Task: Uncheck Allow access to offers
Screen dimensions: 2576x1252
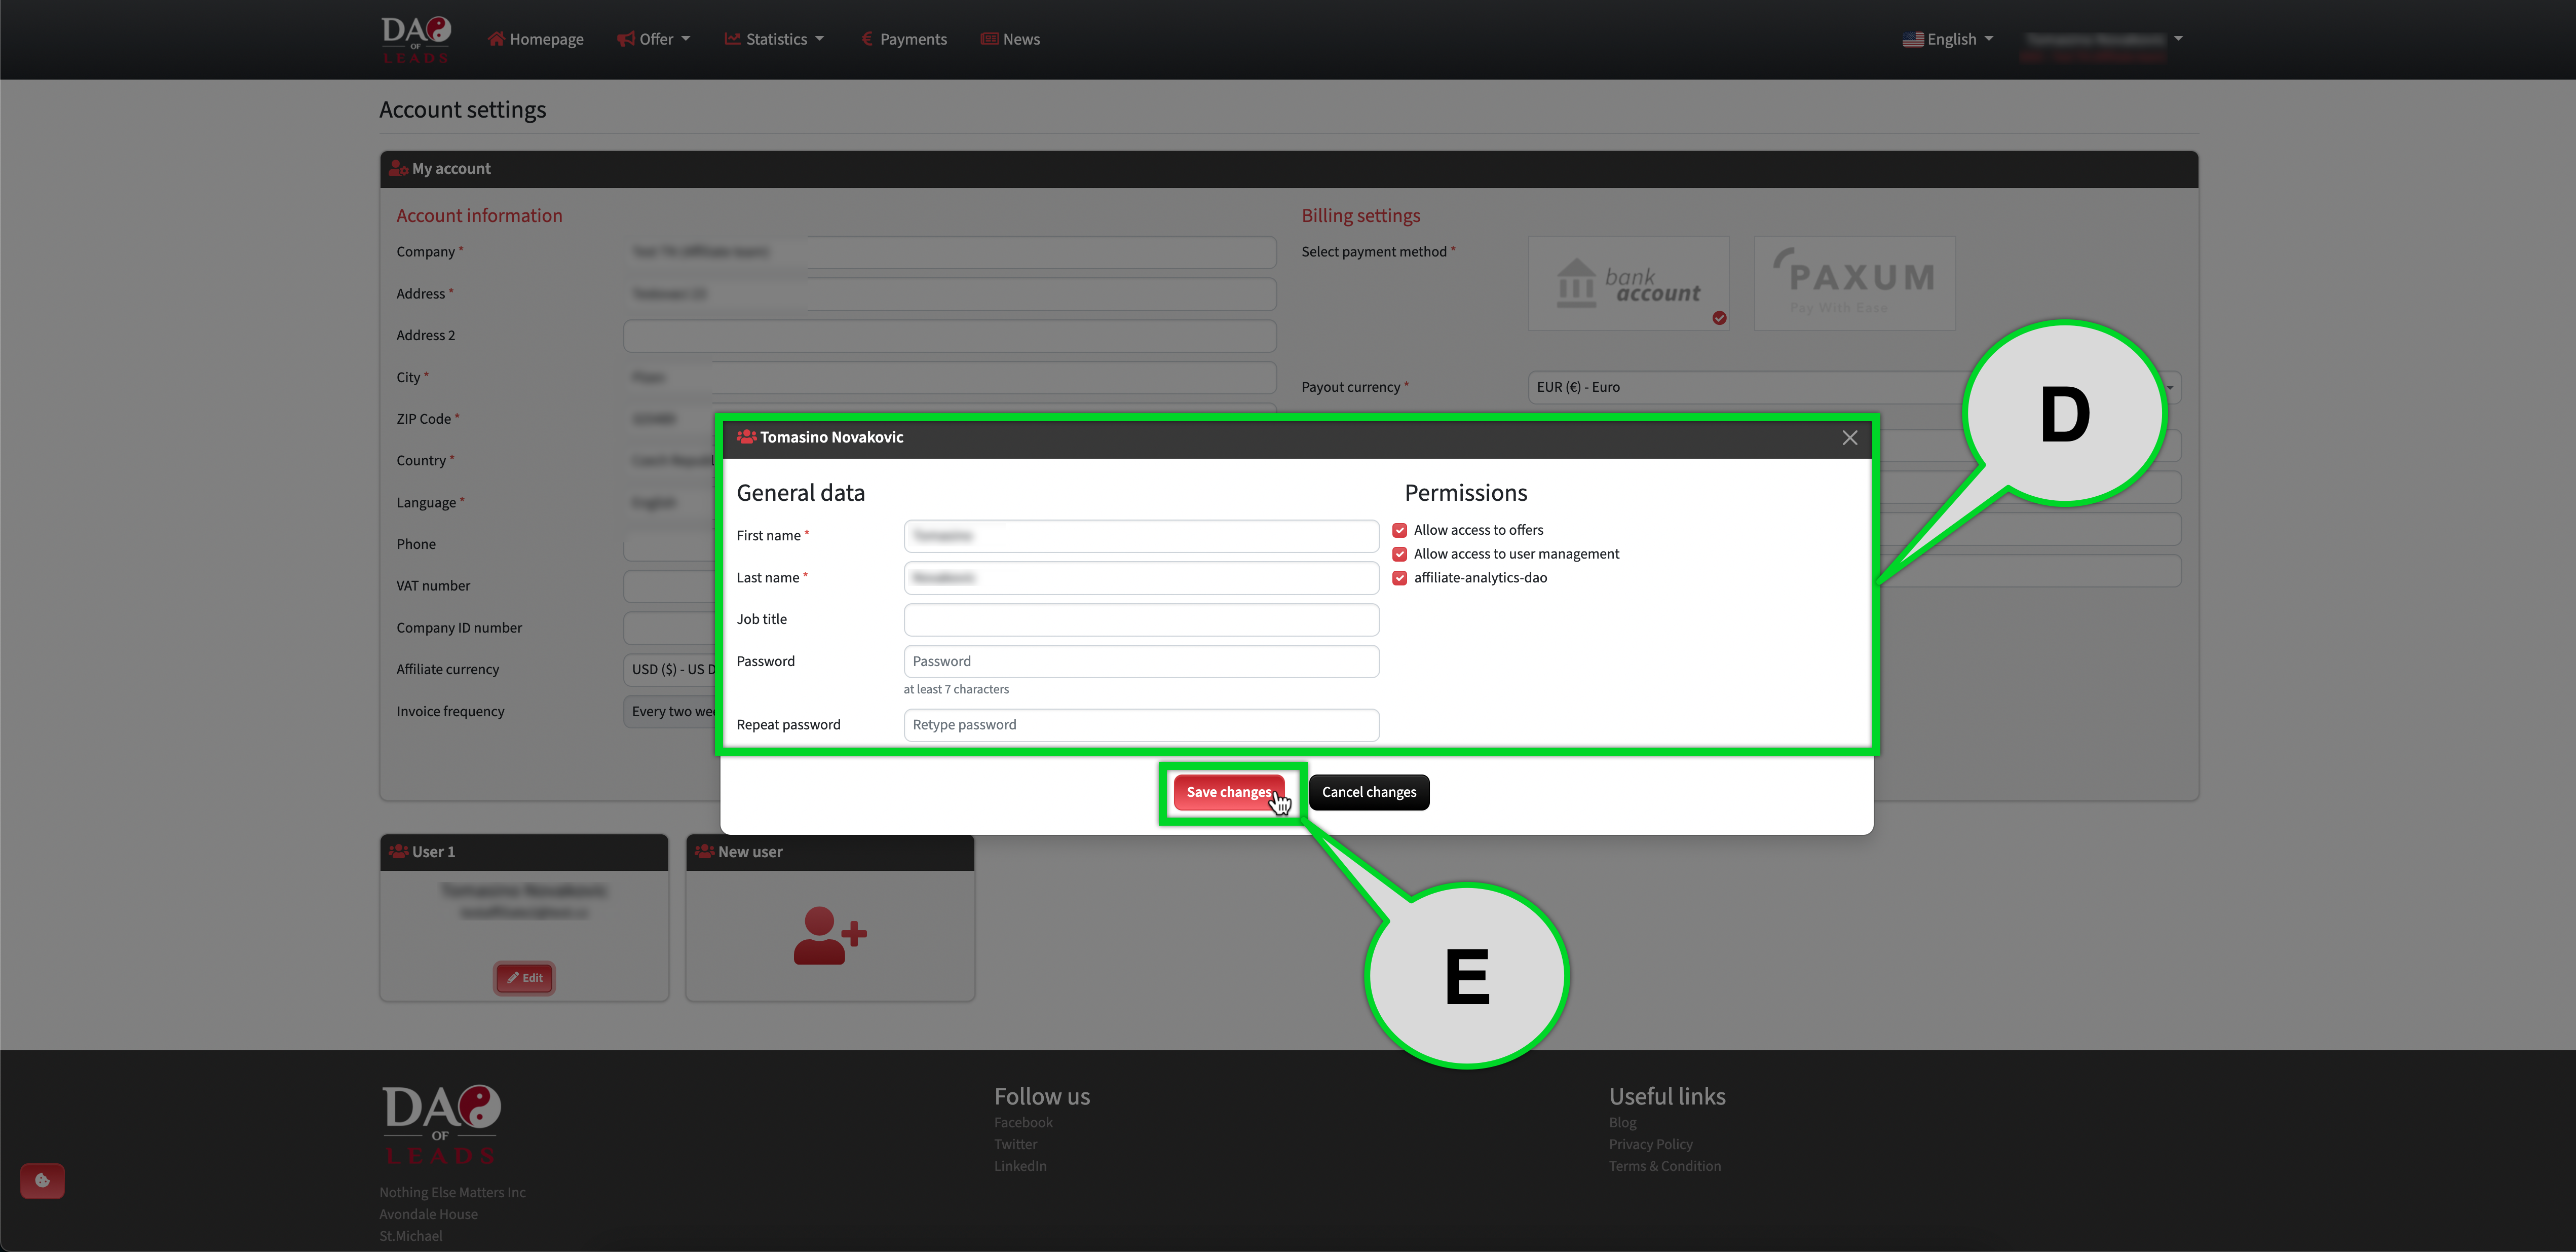Action: (x=1400, y=531)
